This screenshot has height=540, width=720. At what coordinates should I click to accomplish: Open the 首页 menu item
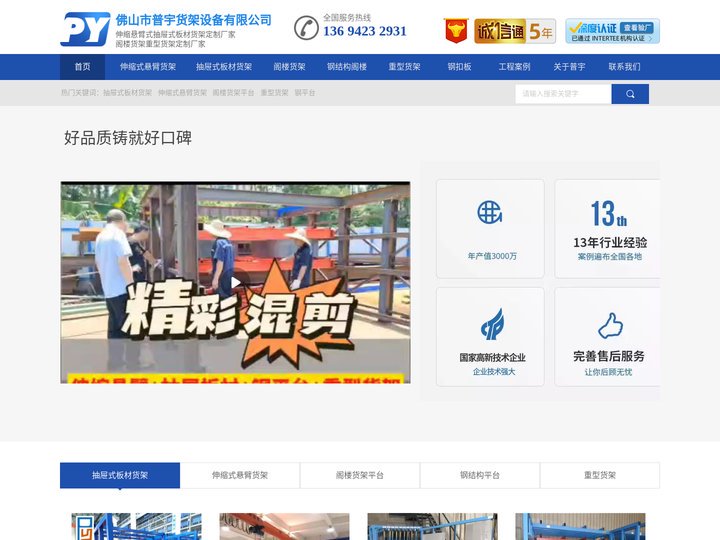coord(82,67)
